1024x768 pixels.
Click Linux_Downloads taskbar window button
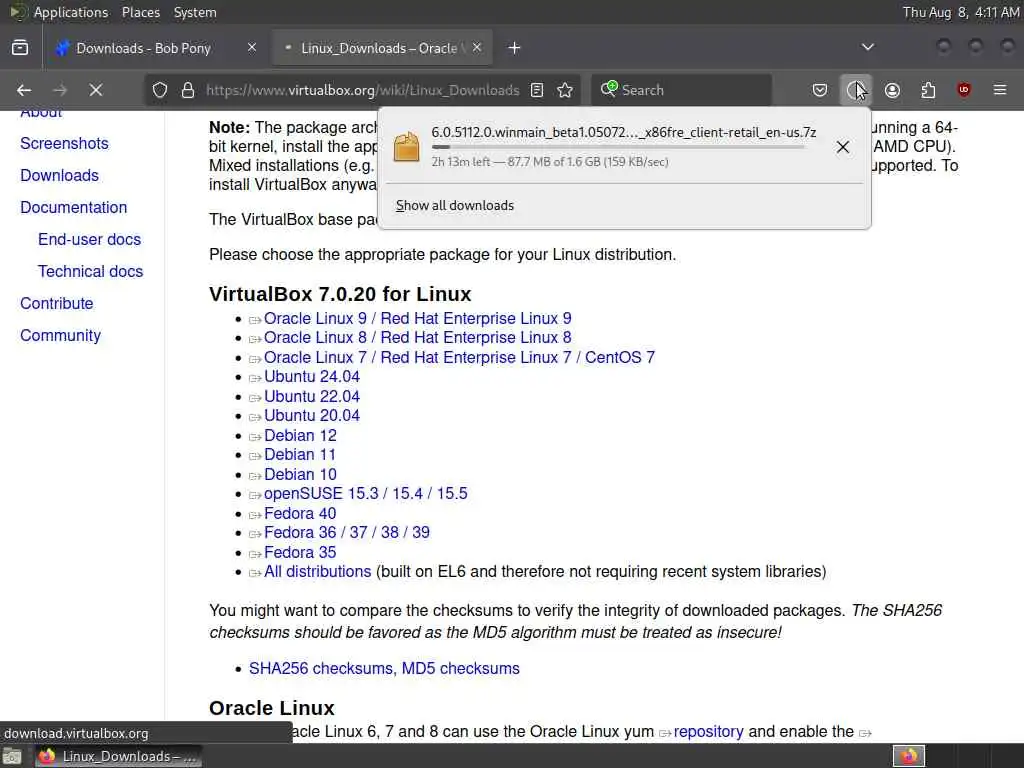tap(118, 756)
